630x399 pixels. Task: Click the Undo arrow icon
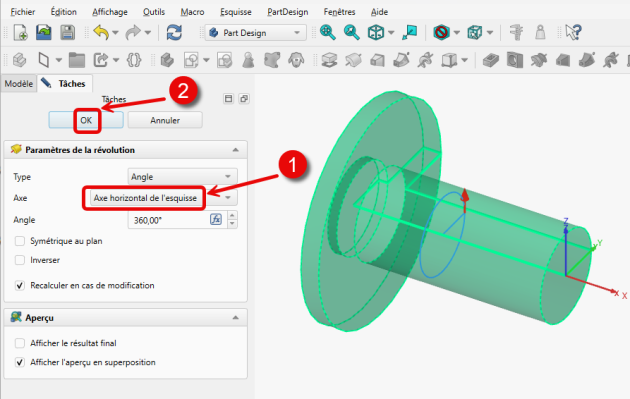pyautogui.click(x=101, y=32)
